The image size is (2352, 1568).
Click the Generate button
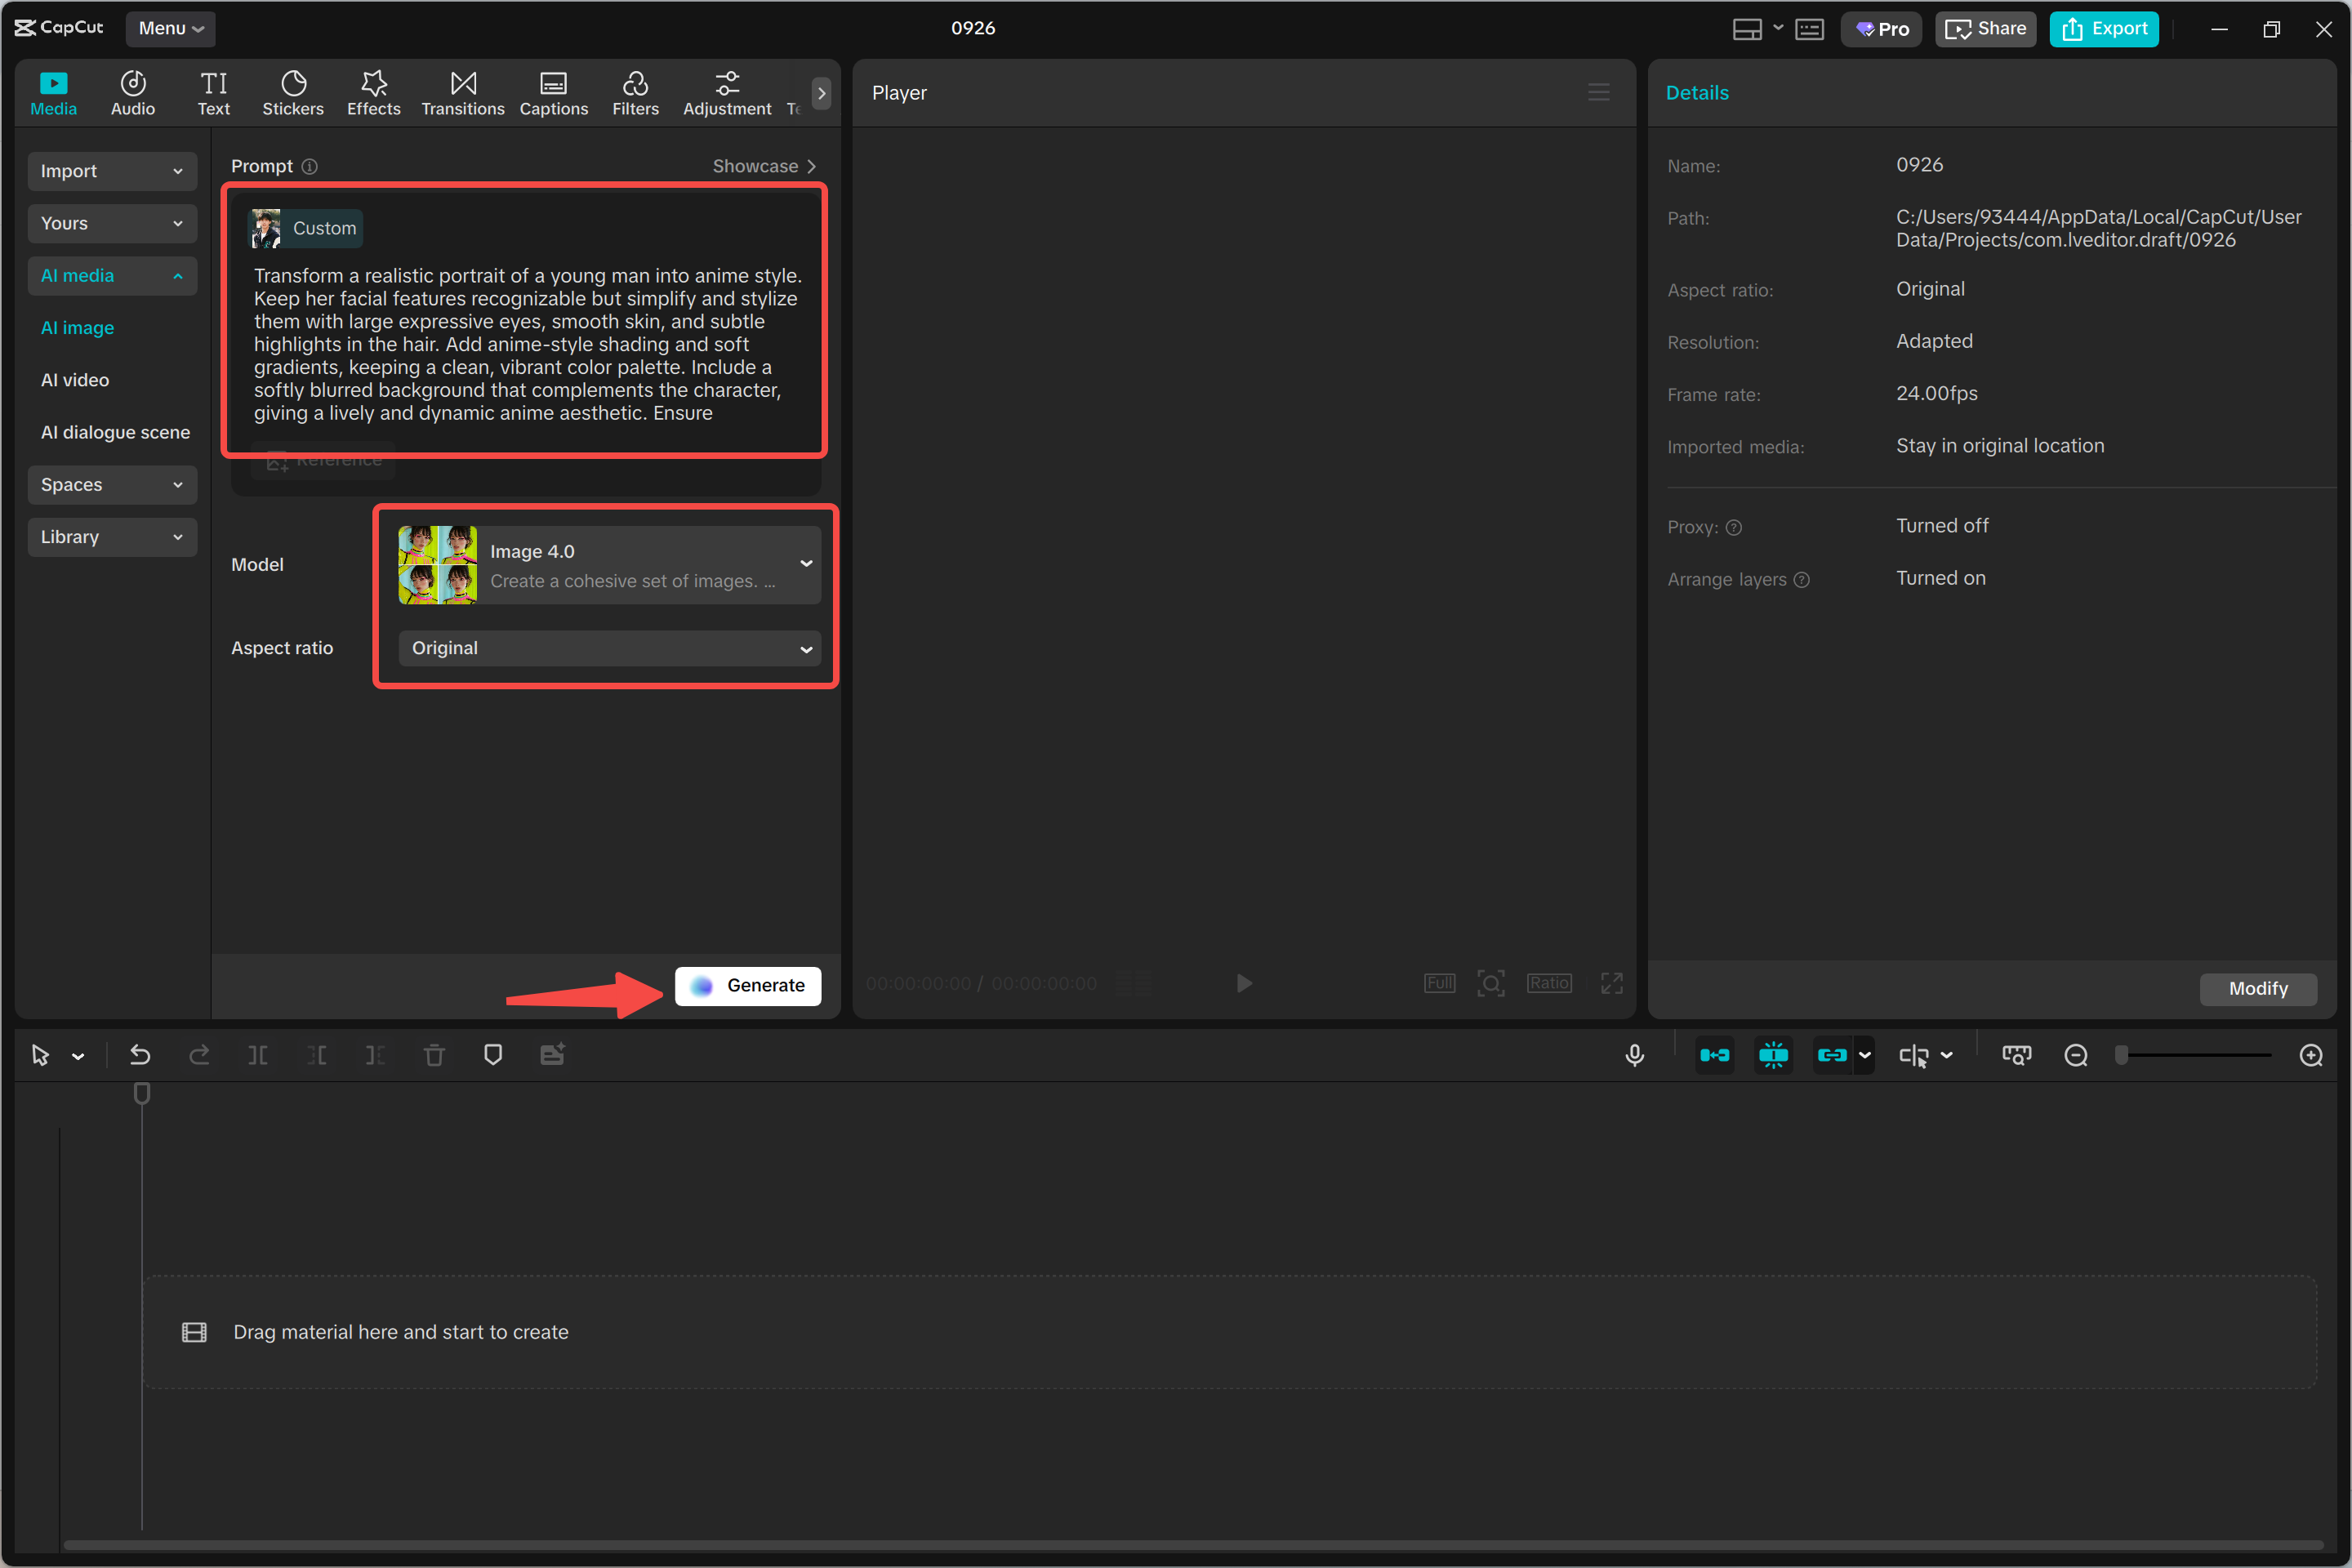747,985
